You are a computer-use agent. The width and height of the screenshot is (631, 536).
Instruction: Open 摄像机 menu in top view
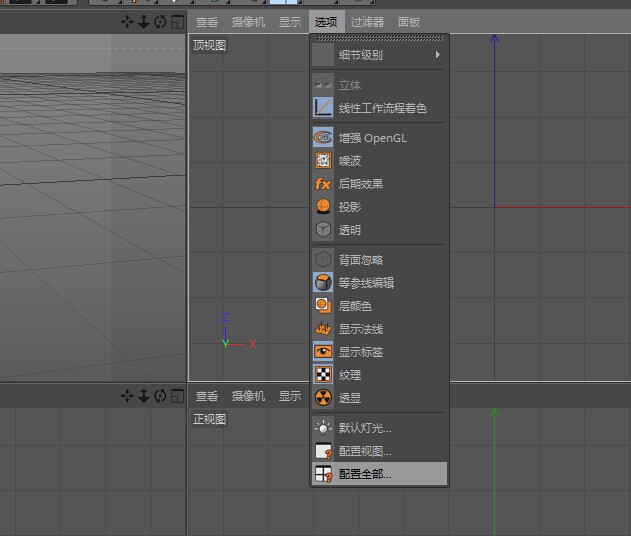pyautogui.click(x=248, y=22)
